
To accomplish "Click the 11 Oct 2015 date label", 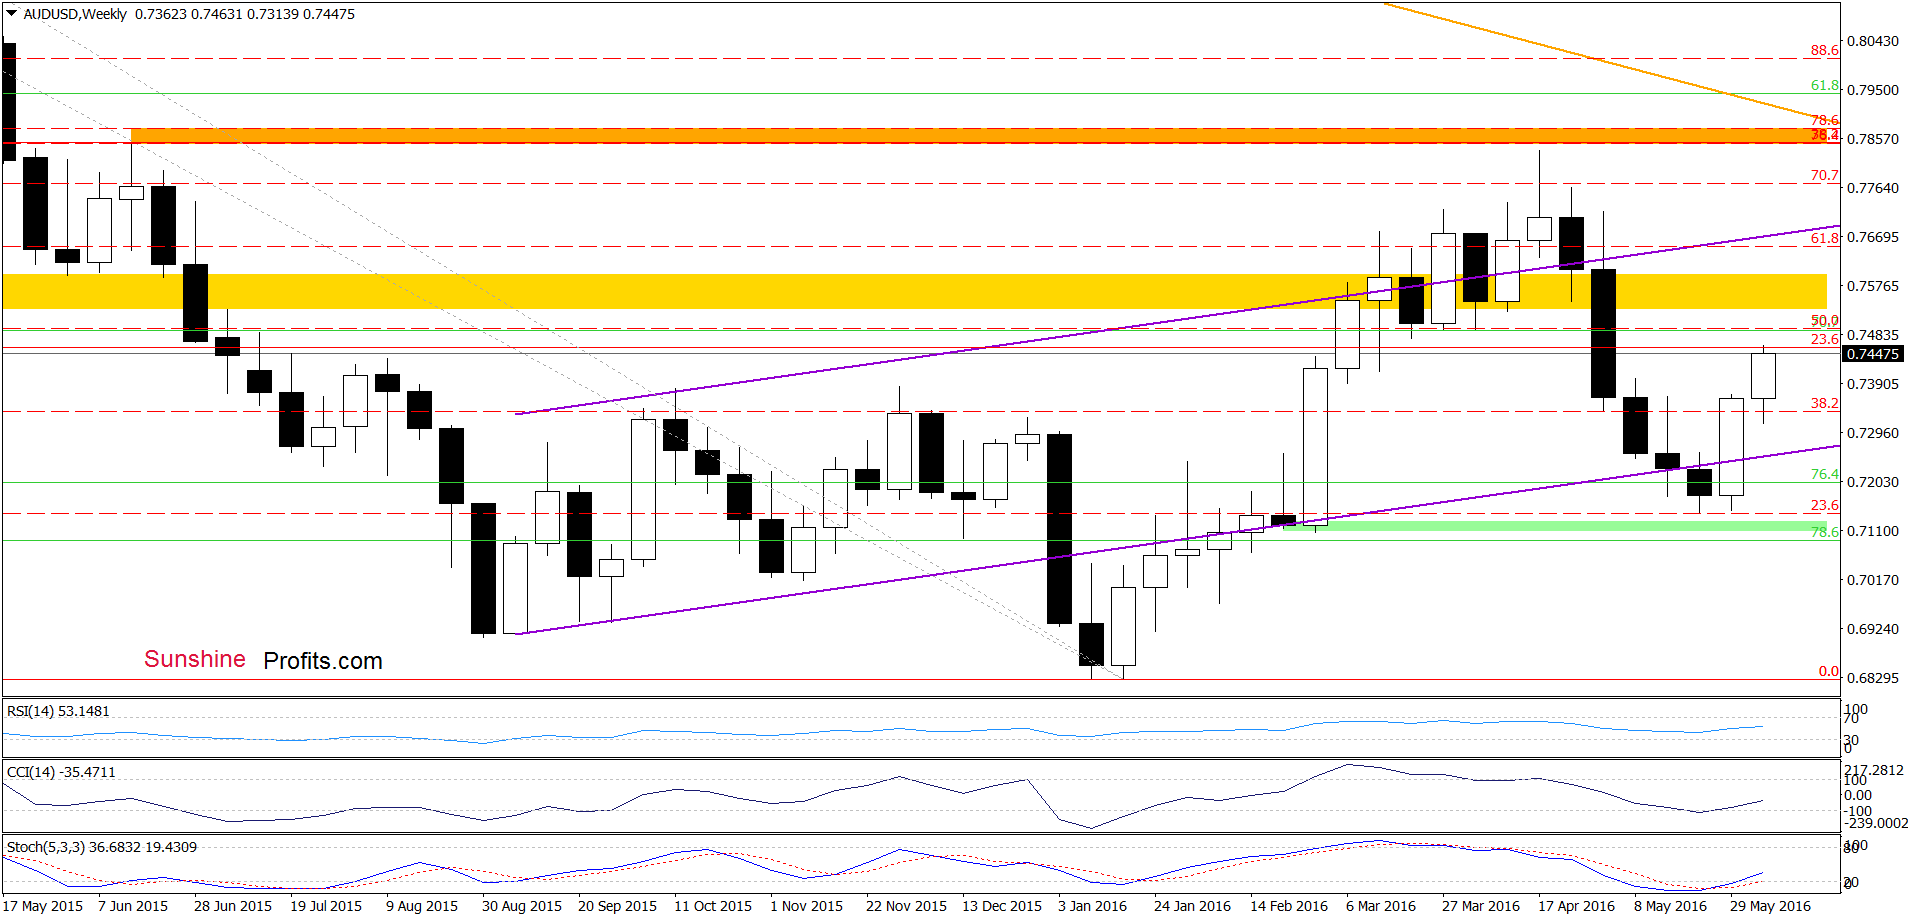I will pyautogui.click(x=713, y=906).
